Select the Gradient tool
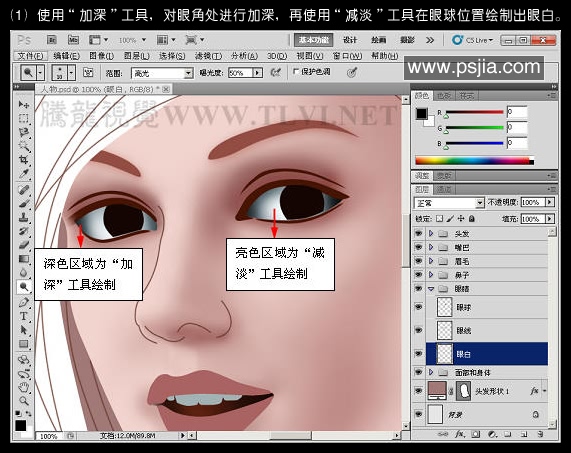 click(x=24, y=259)
